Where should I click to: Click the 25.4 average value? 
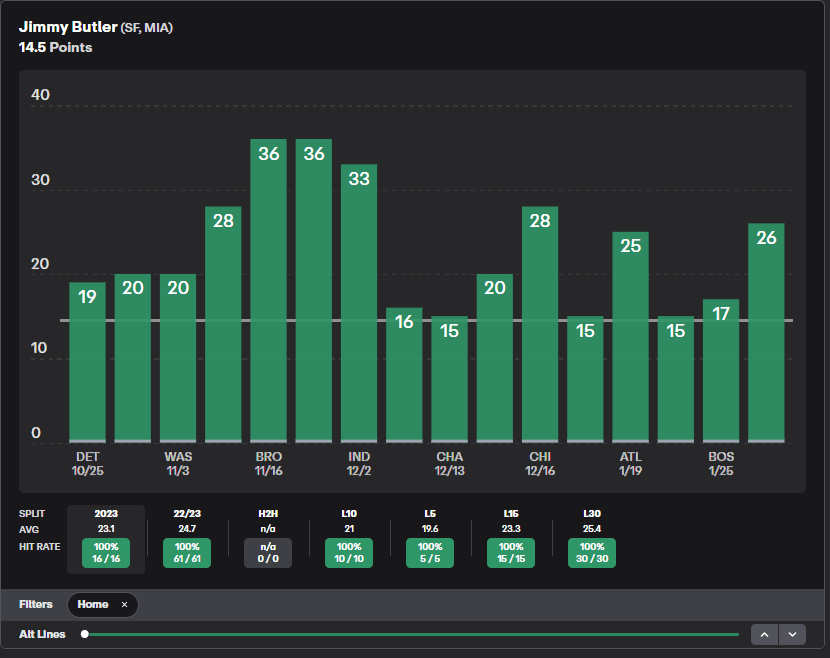[592, 529]
